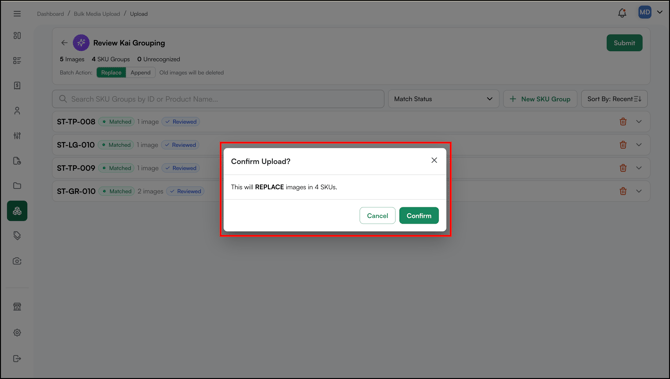This screenshot has width=670, height=379.
Task: Click the Matched badge on ST-GR-010
Action: coord(117,191)
